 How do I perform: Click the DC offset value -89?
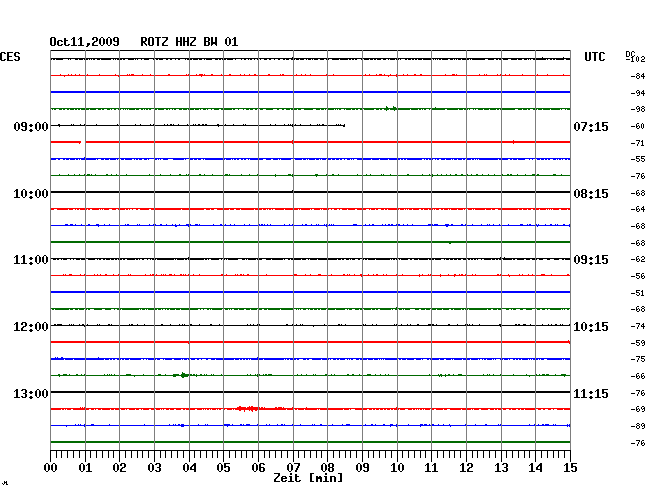tap(638, 426)
